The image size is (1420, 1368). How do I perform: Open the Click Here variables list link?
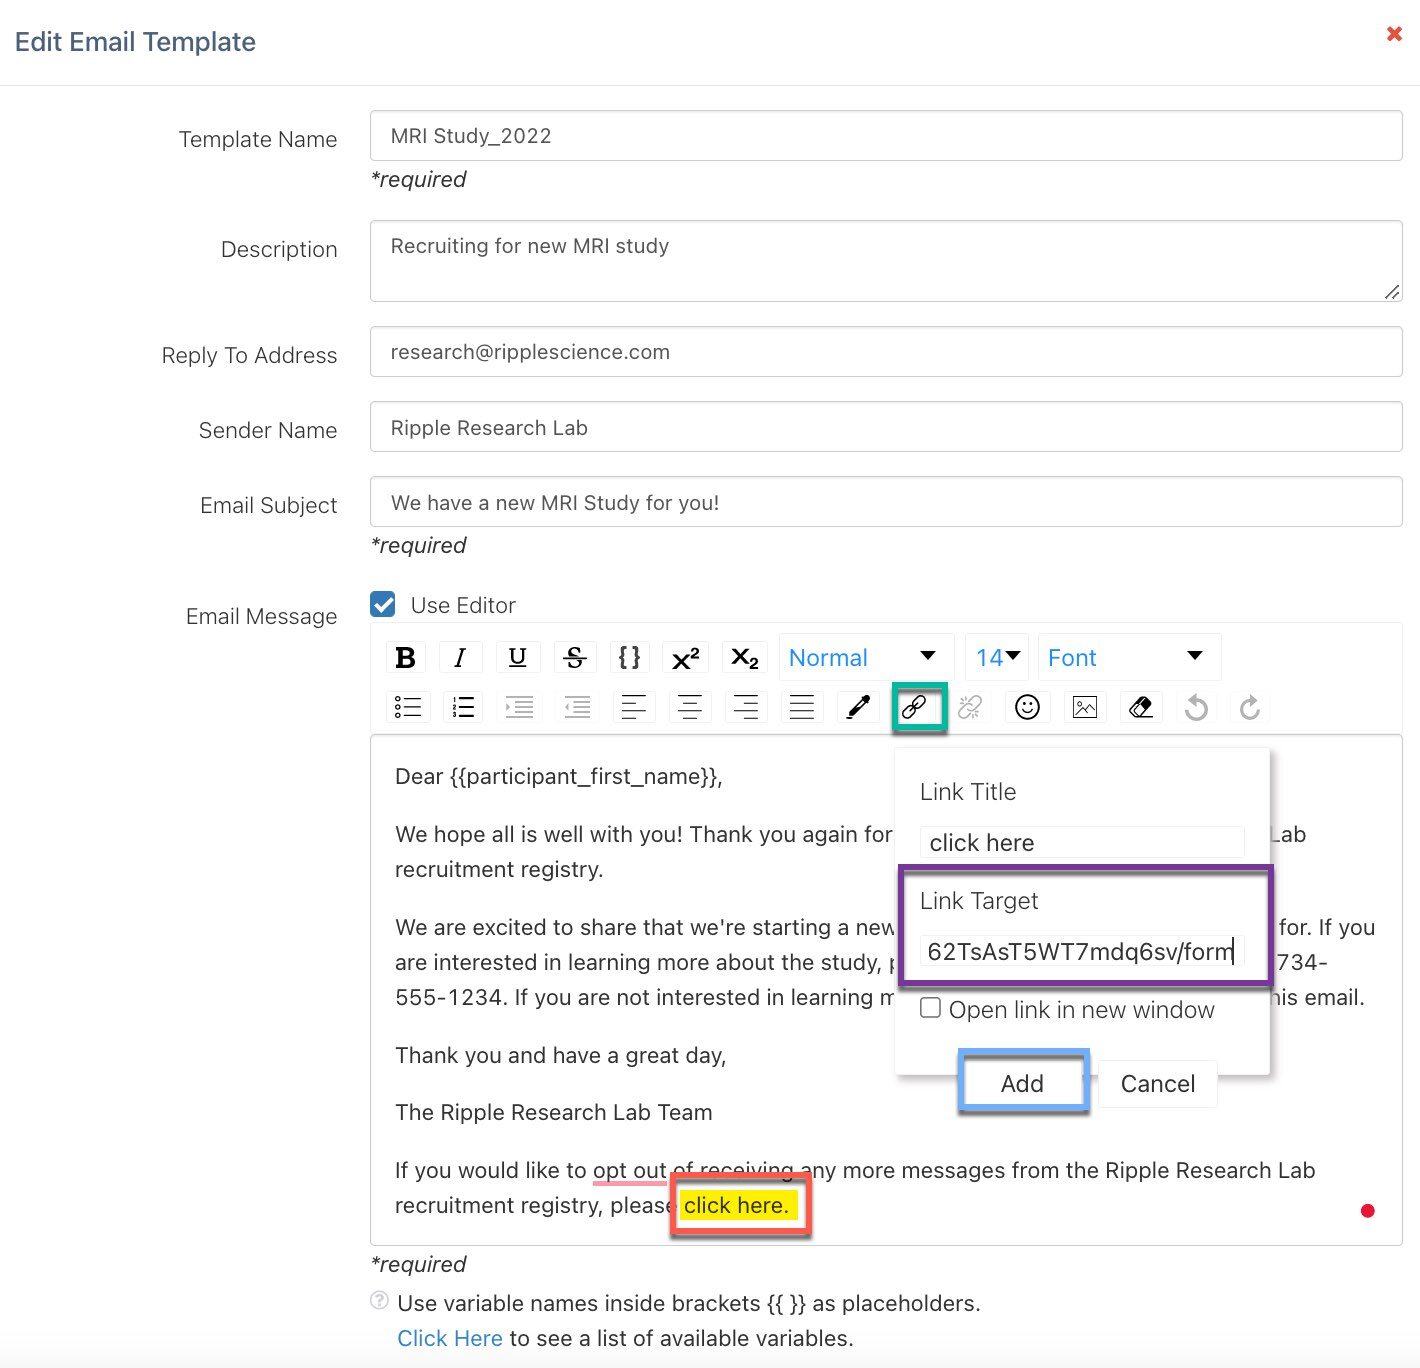pos(450,1338)
